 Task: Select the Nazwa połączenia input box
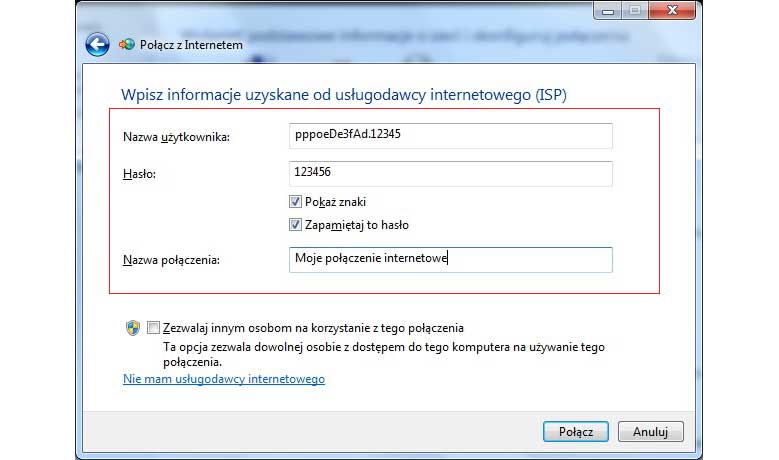point(449,260)
